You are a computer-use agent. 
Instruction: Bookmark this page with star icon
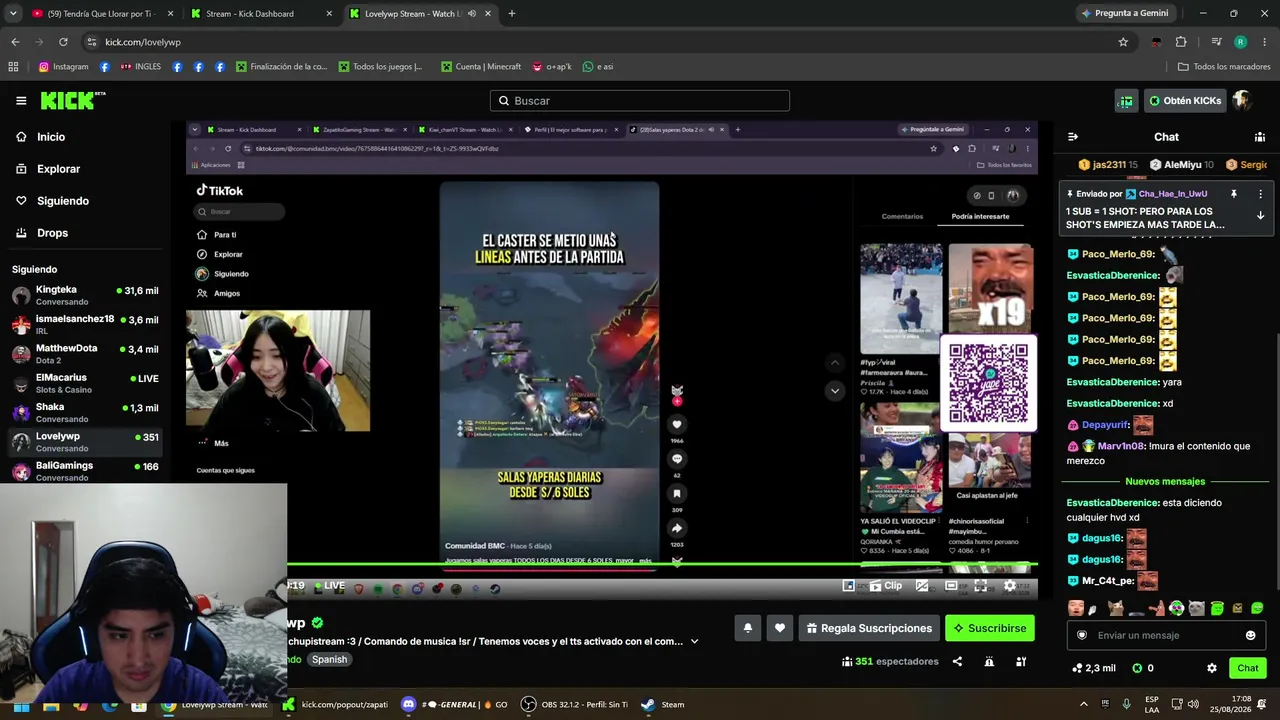[x=1123, y=42]
